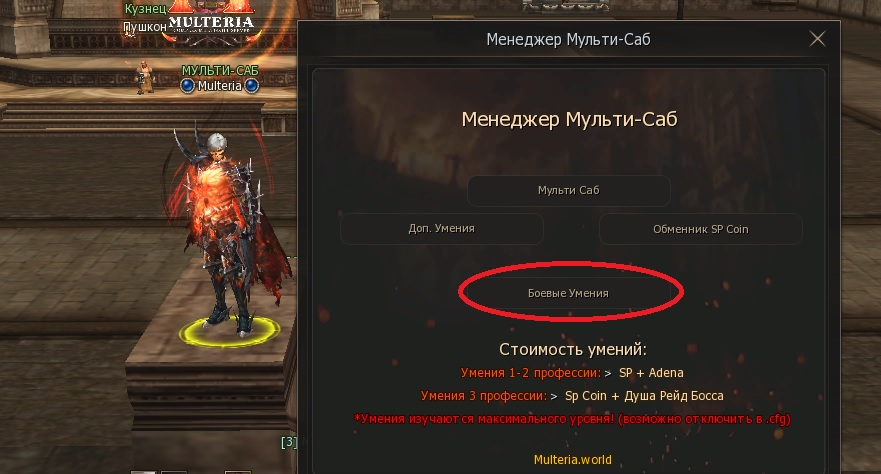Click the Умения 3 профессии cost line

tap(572, 396)
